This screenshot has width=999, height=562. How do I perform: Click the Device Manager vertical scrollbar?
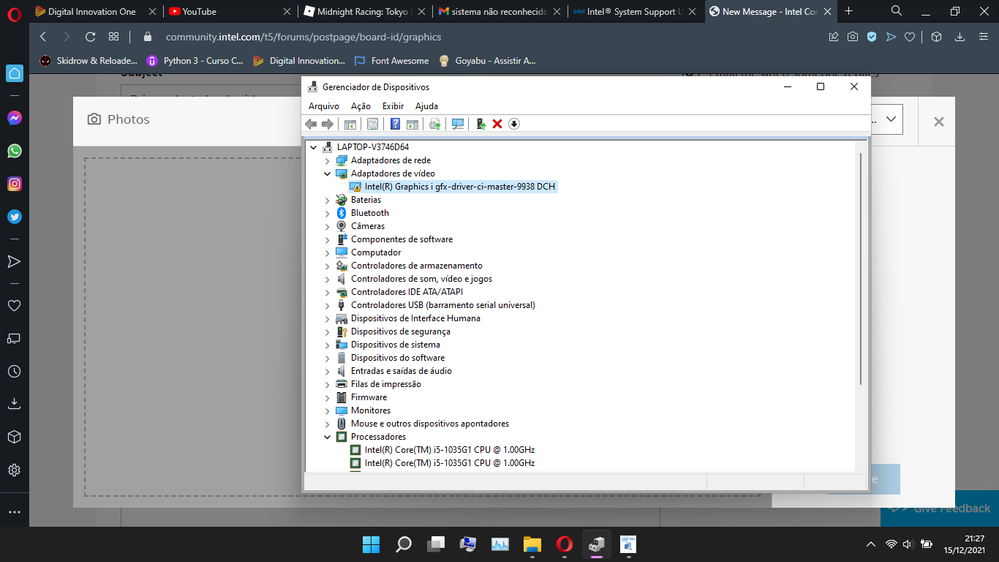click(x=861, y=269)
